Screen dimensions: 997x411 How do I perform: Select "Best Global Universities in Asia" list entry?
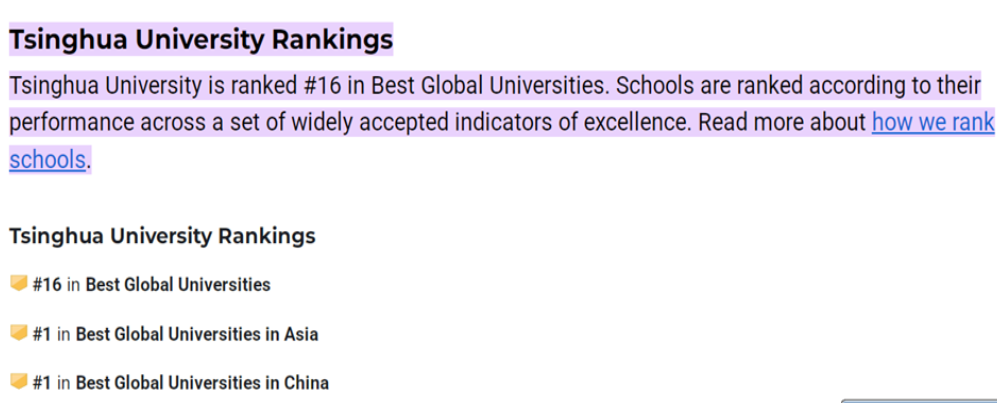[197, 334]
